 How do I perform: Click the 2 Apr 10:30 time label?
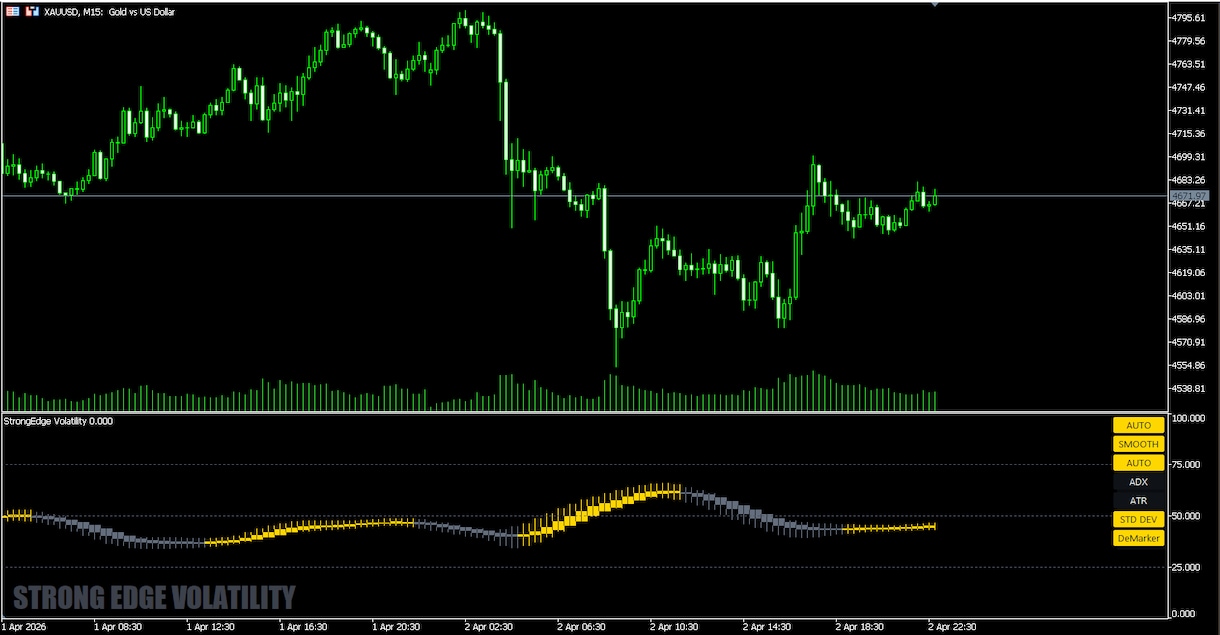tap(675, 626)
